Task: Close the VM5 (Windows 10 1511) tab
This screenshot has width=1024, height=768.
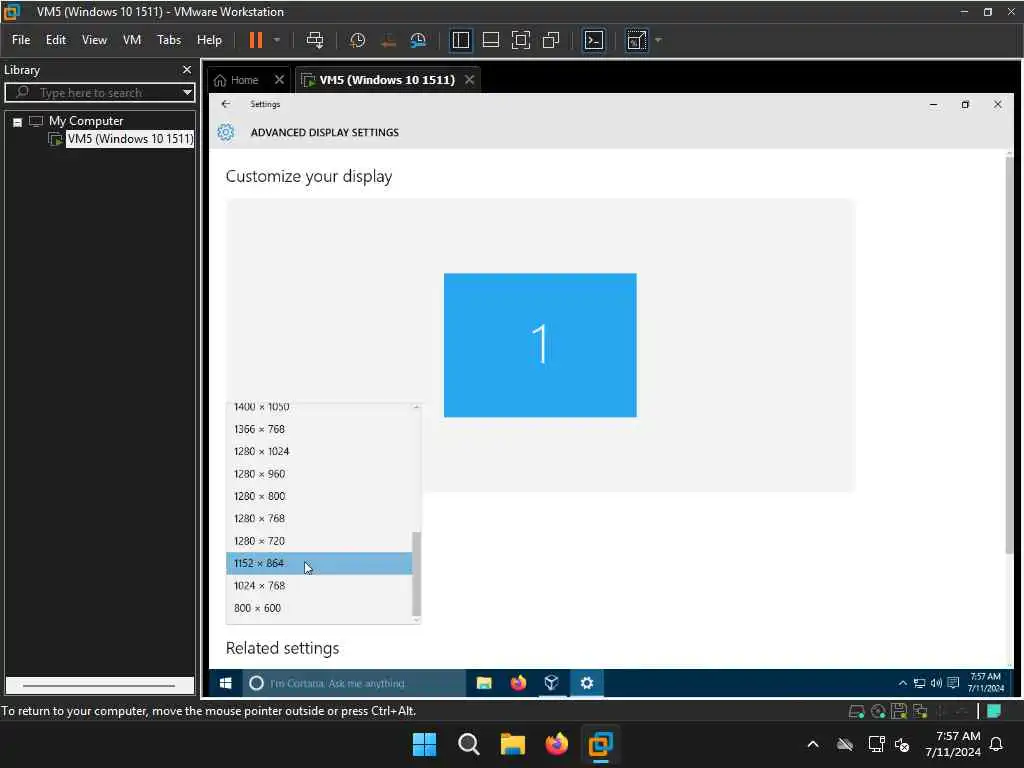Action: click(470, 80)
